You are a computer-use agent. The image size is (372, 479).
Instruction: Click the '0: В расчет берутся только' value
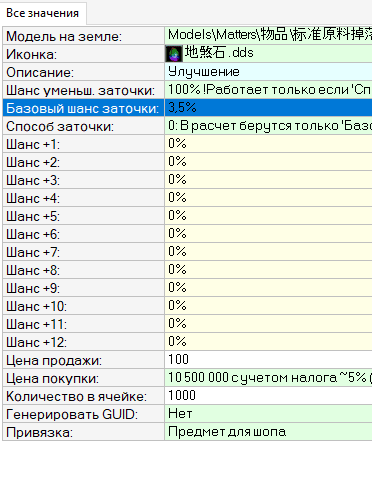point(268,126)
